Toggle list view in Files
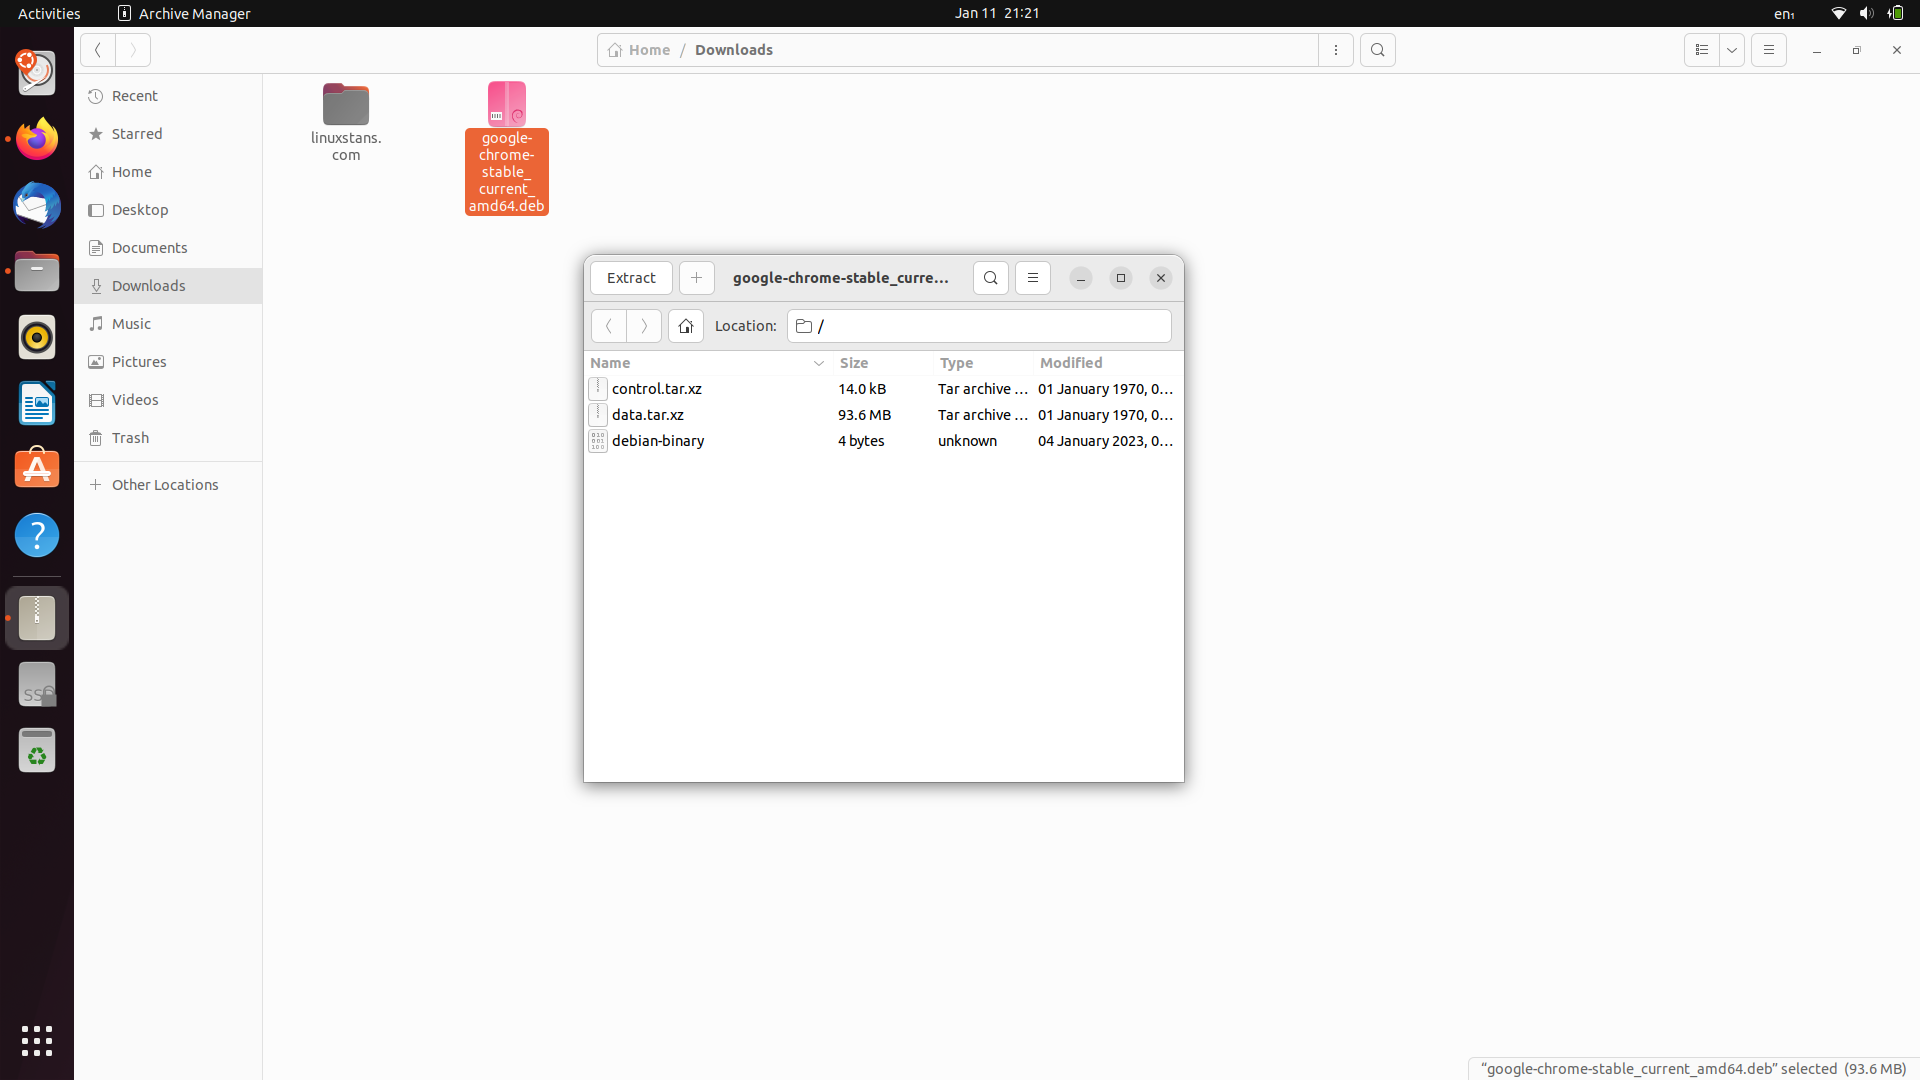 coord(1702,50)
